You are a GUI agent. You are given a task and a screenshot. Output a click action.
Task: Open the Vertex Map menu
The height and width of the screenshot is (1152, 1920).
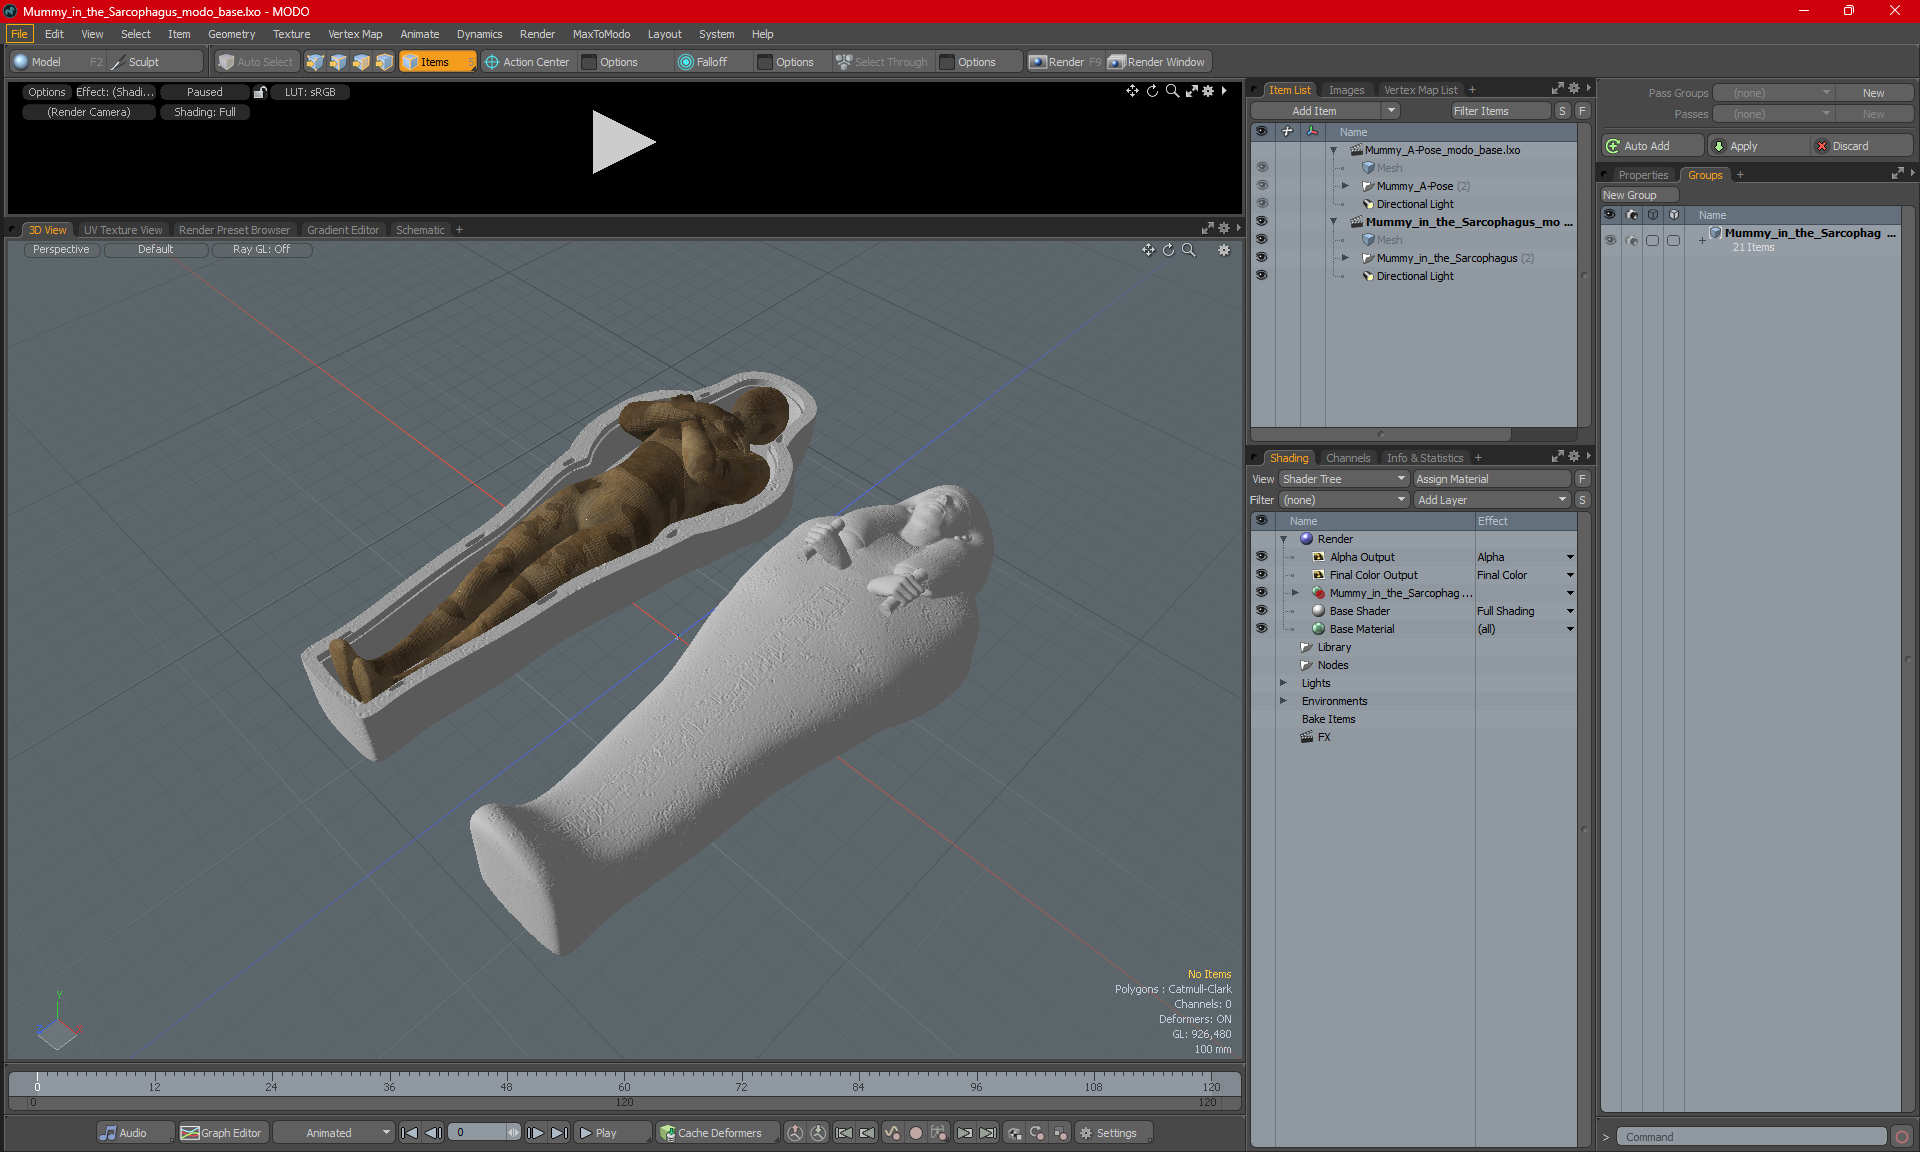pos(355,34)
